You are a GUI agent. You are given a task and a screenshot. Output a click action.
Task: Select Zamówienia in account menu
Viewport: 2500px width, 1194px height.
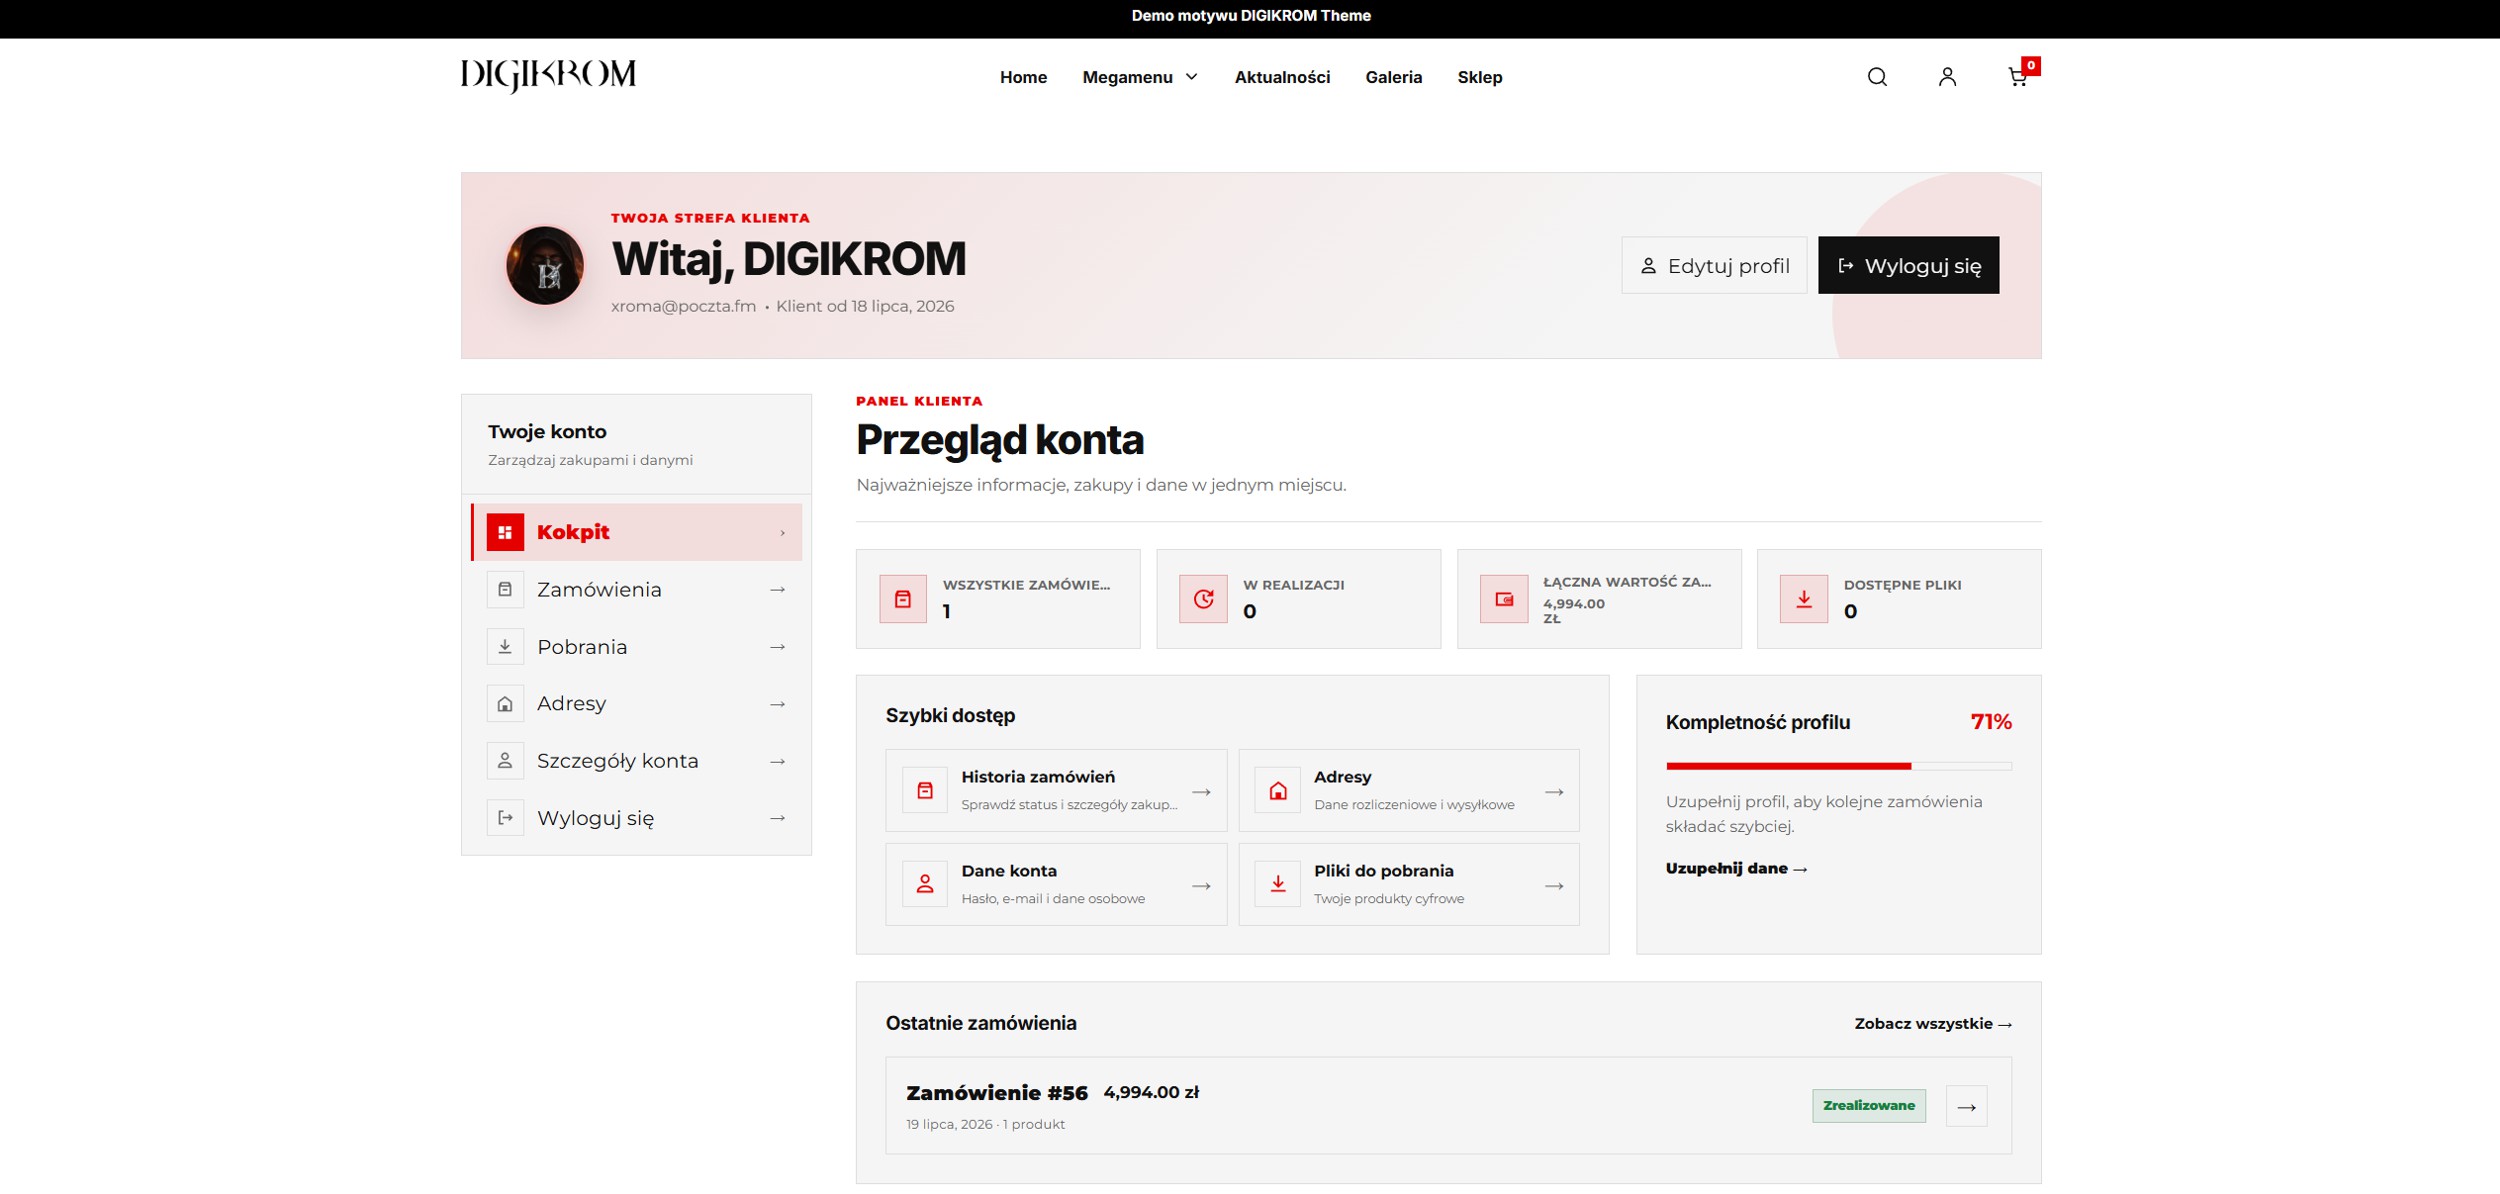(636, 589)
